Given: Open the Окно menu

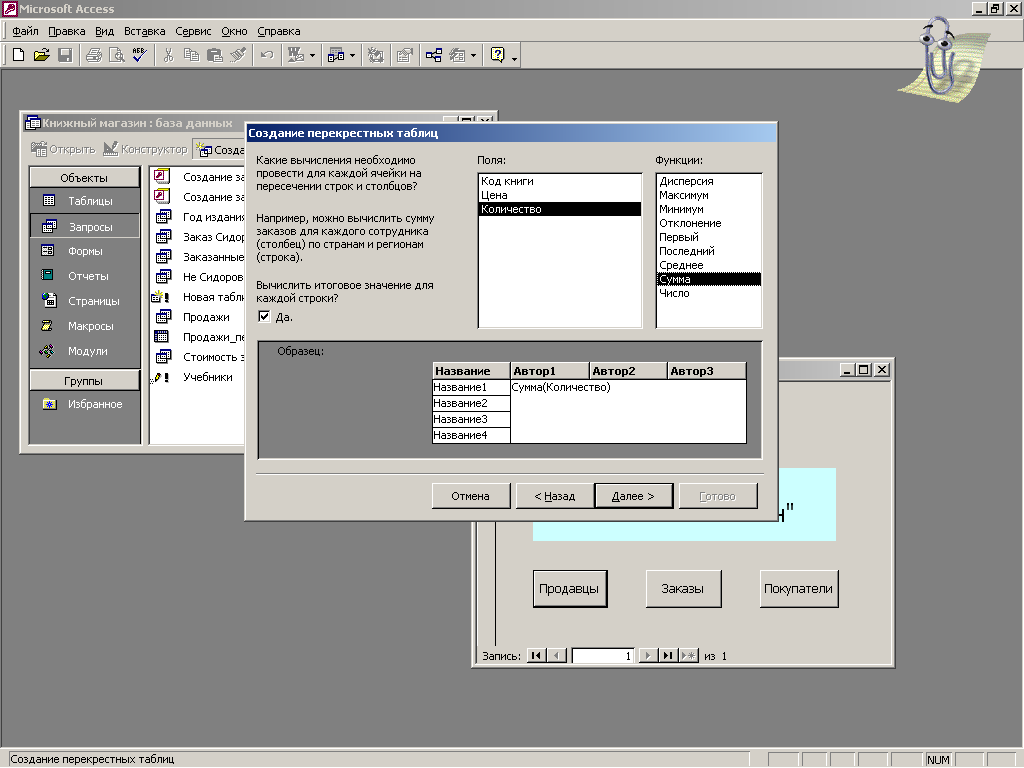Looking at the screenshot, I should (234, 31).
